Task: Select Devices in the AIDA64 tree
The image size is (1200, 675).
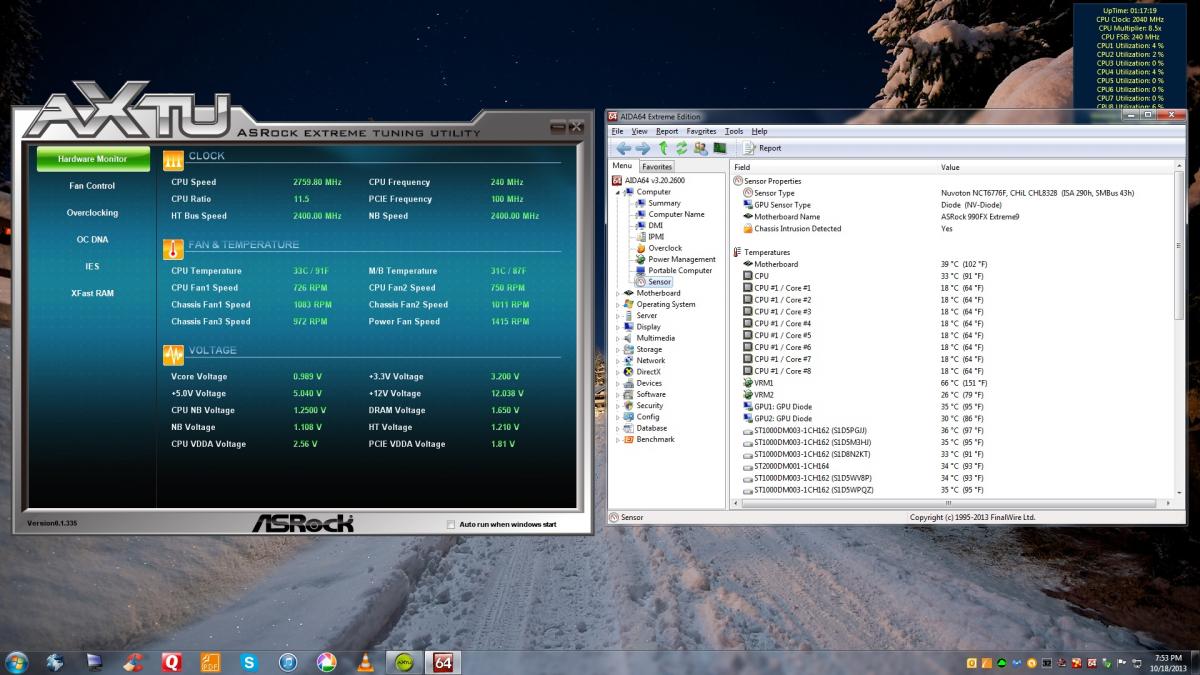Action: 649,383
